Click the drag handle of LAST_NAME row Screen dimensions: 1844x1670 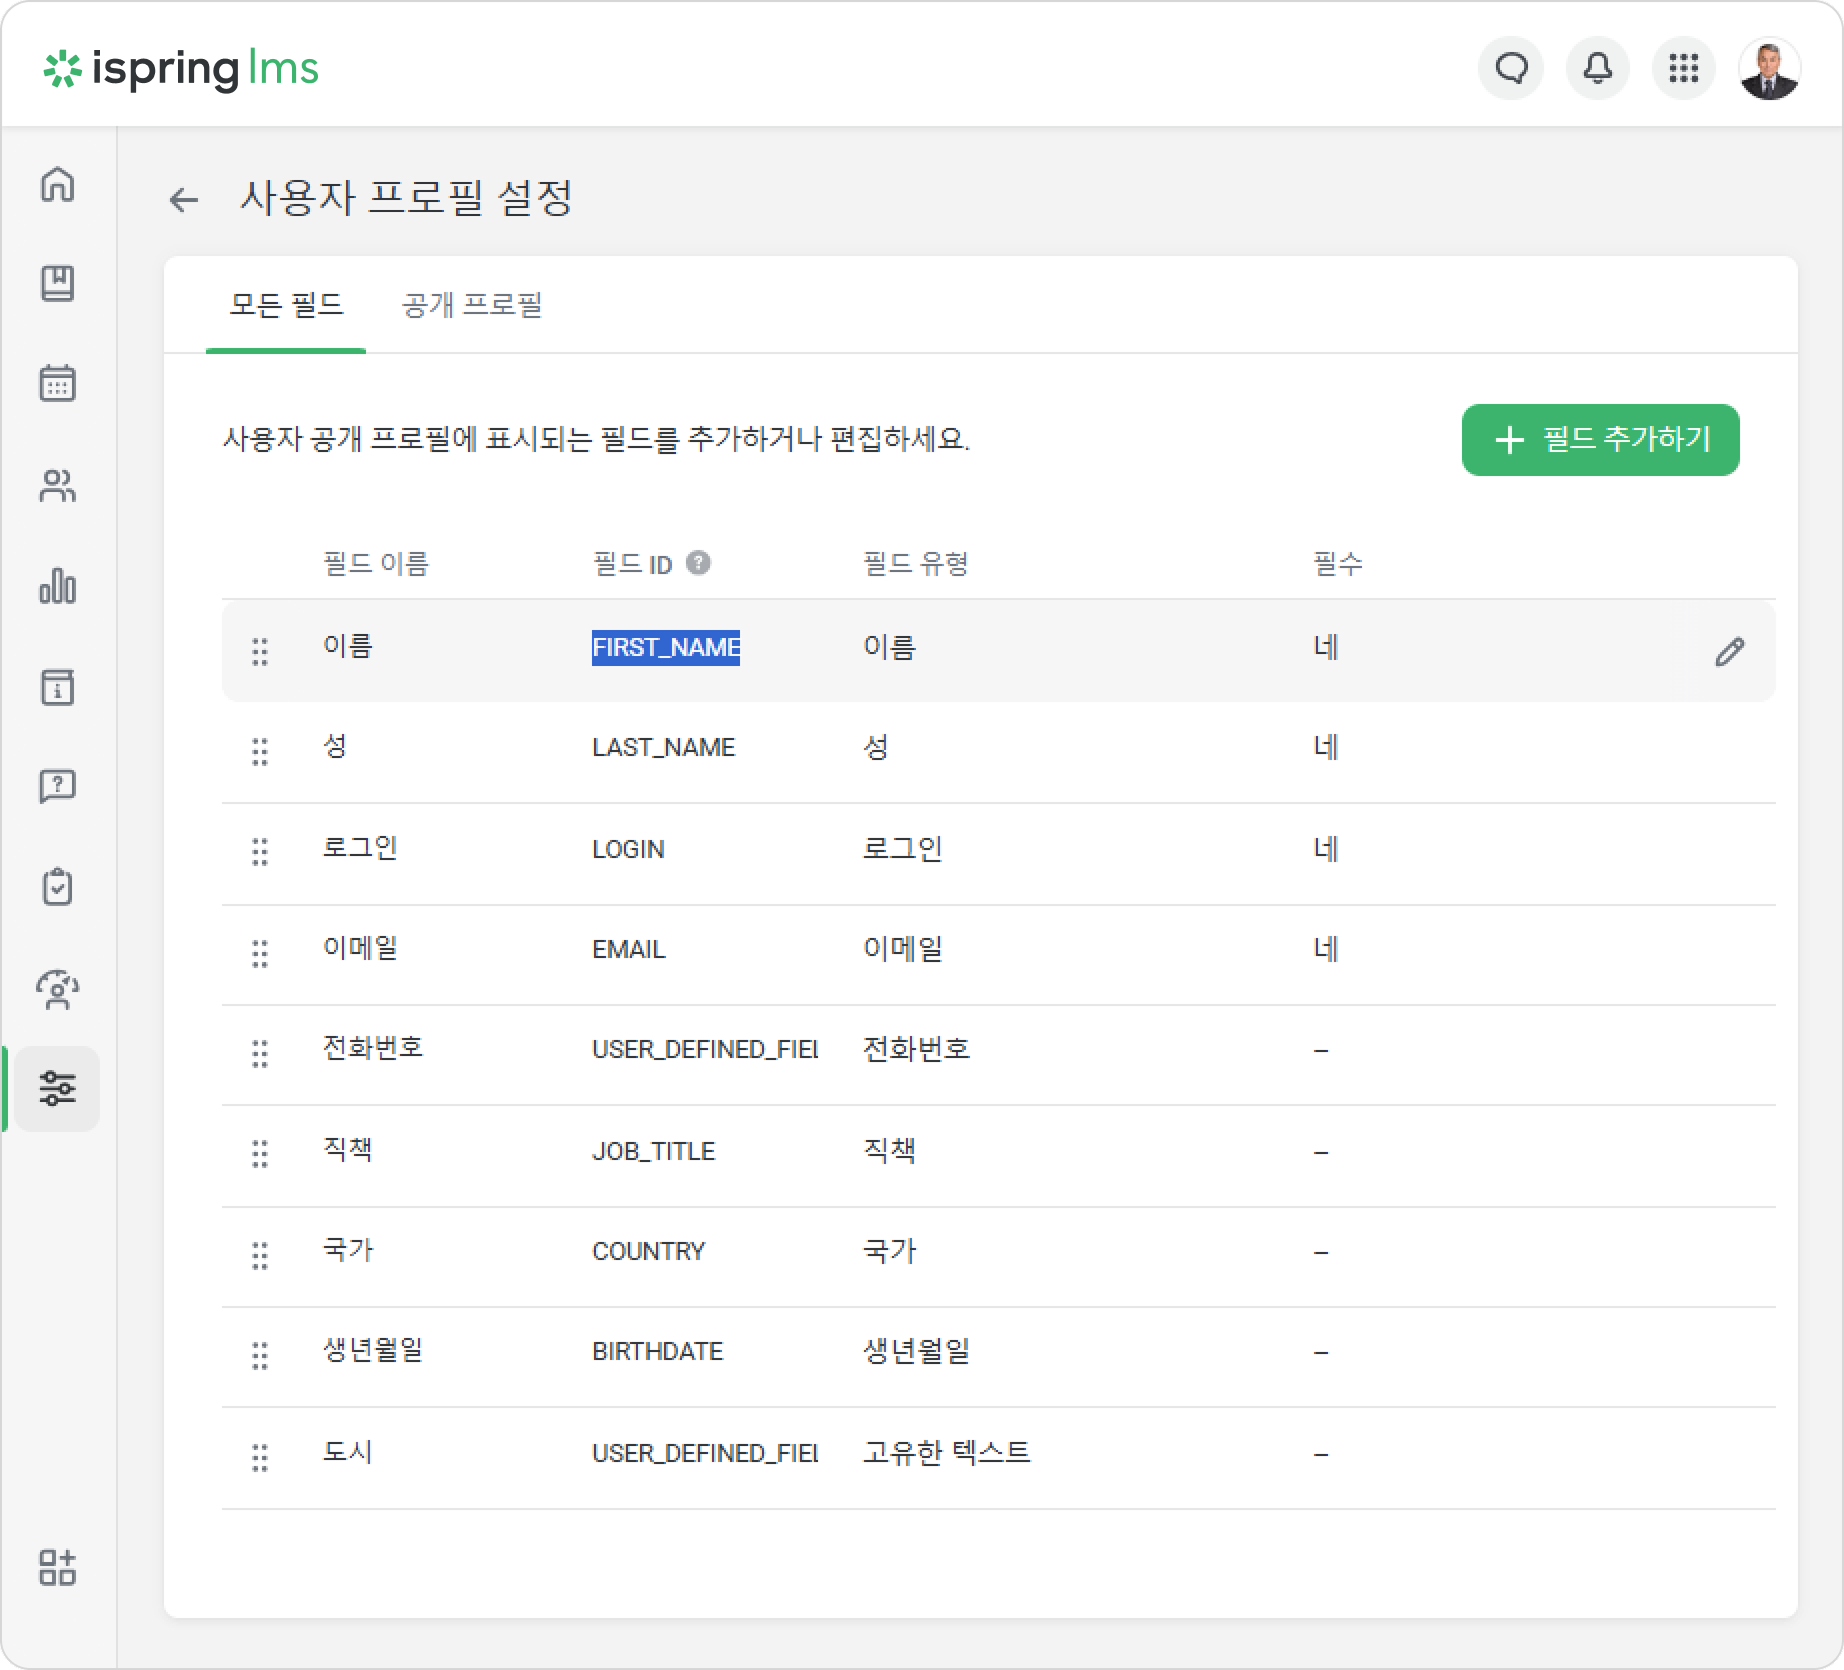click(x=260, y=751)
